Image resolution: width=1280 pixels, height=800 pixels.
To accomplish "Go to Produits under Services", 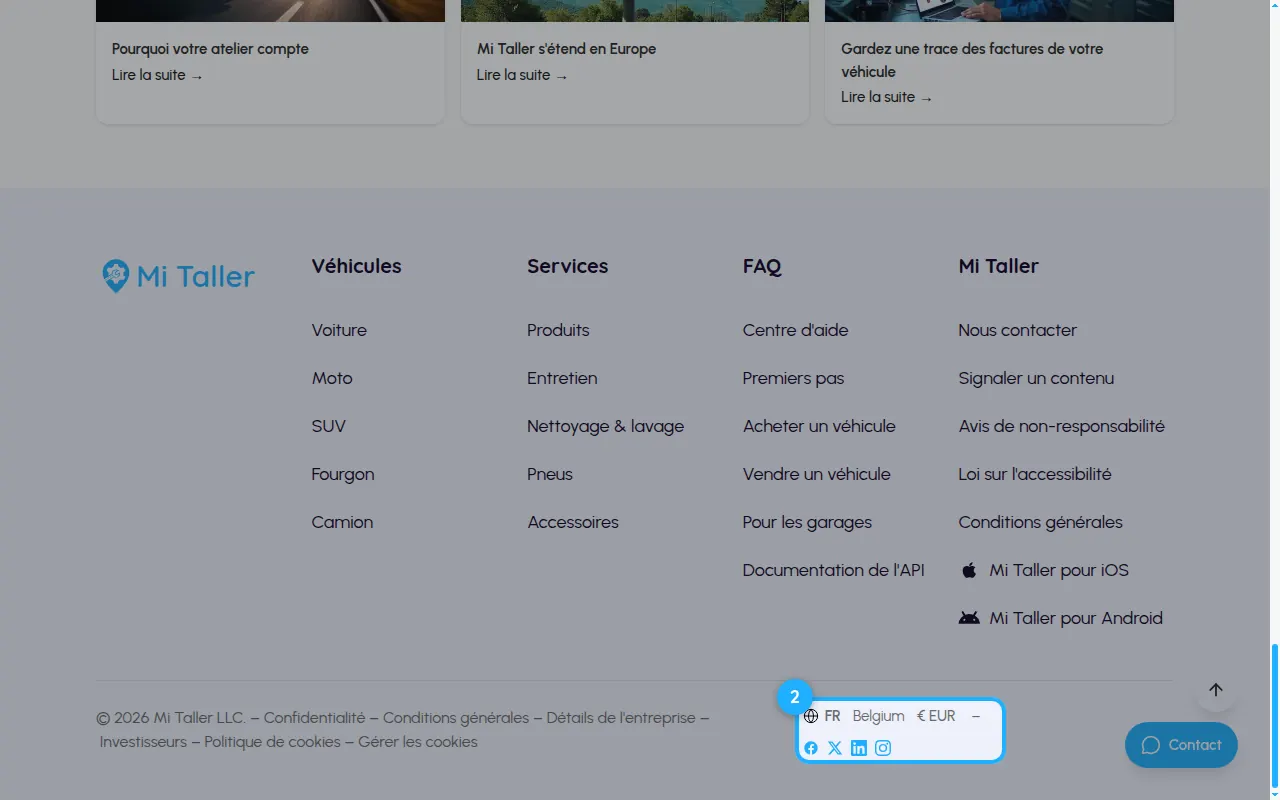I will 558,330.
